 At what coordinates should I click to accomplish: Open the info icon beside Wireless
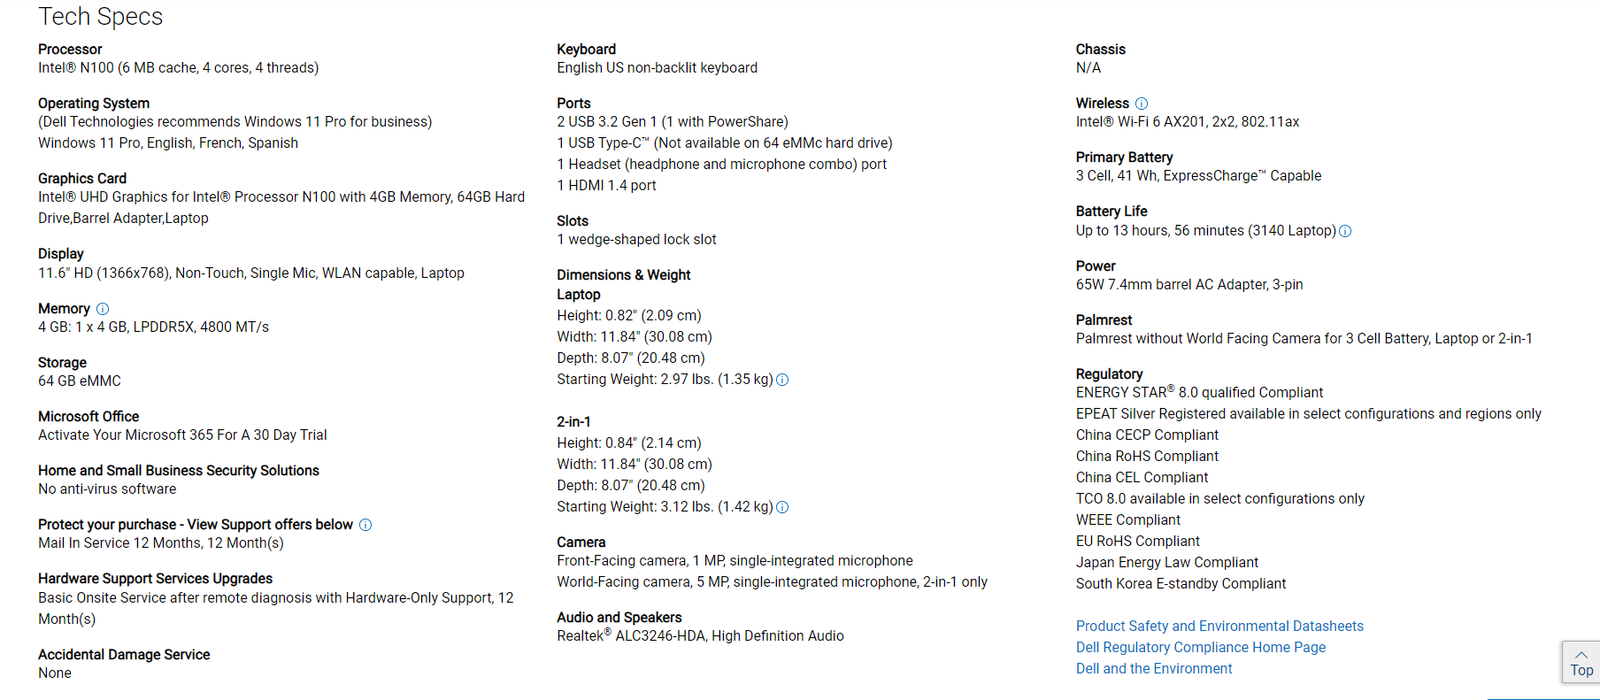[1141, 104]
